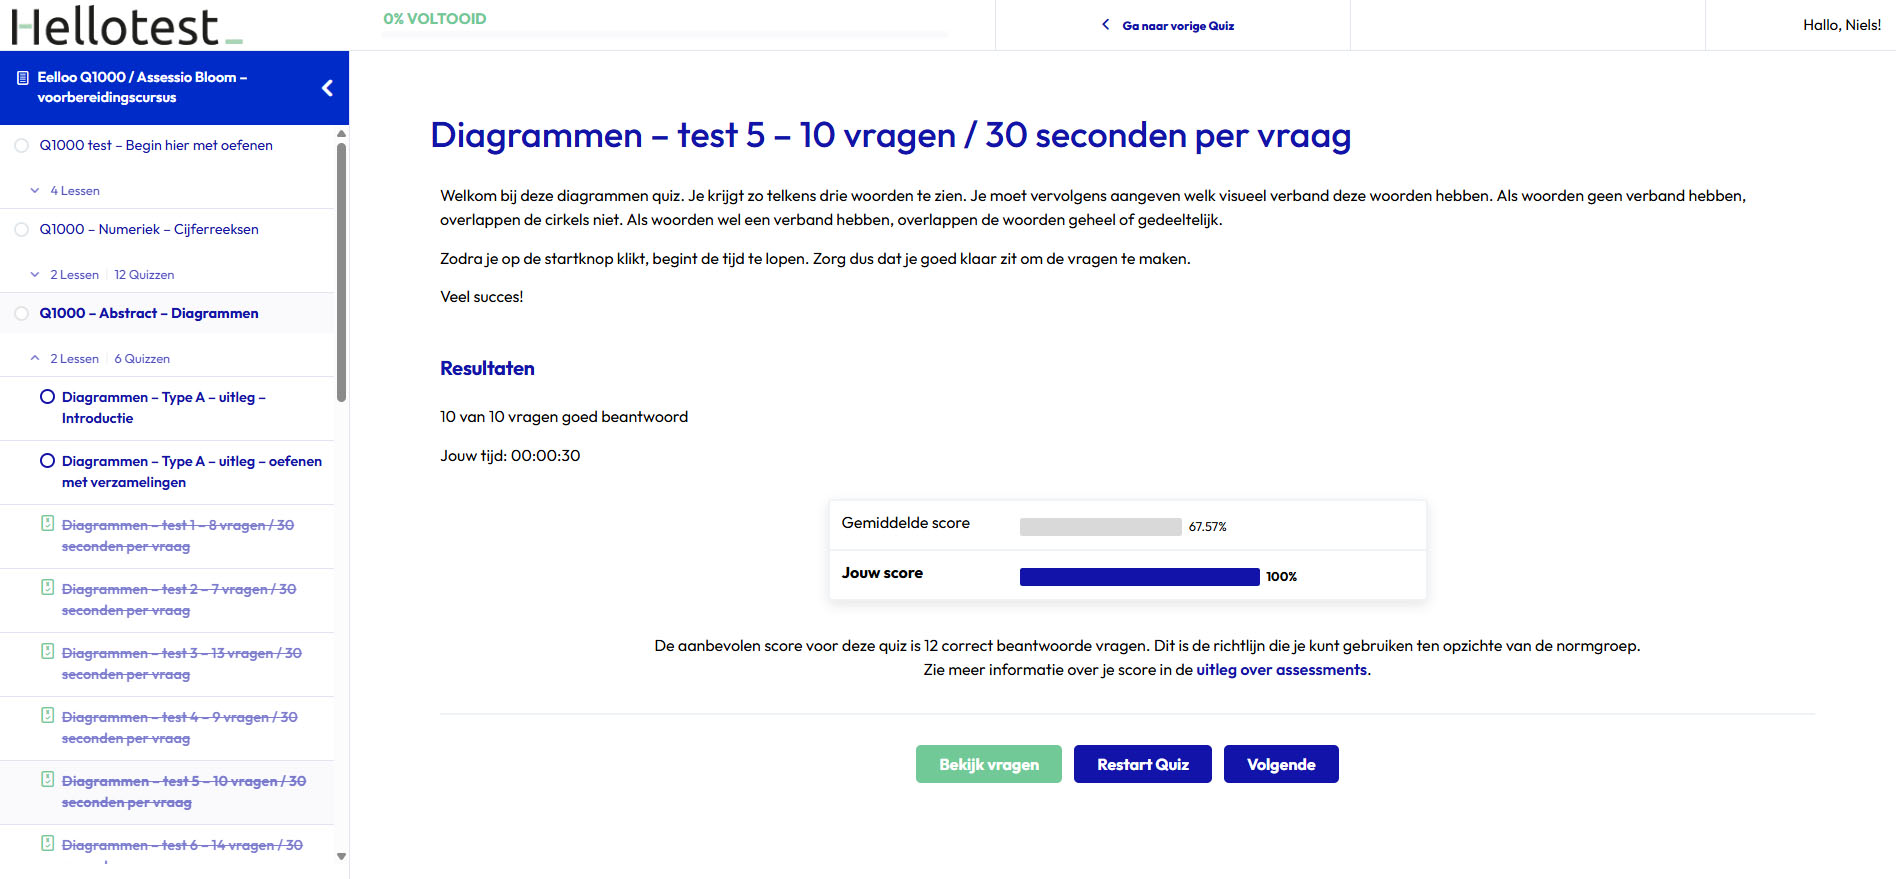Click the sidebar scroll-down arrow
1896x879 pixels.
click(341, 856)
